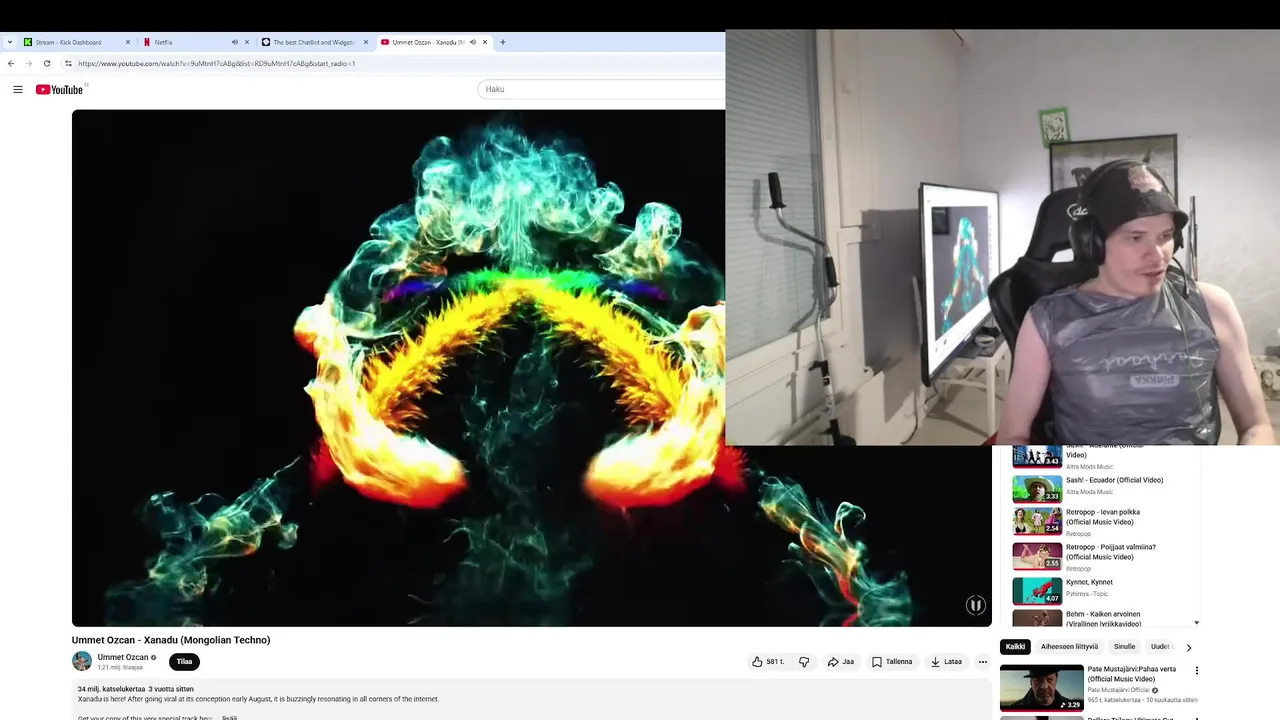The image size is (1280, 720).
Task: Reload the page with the refresh icon
Action: point(47,63)
